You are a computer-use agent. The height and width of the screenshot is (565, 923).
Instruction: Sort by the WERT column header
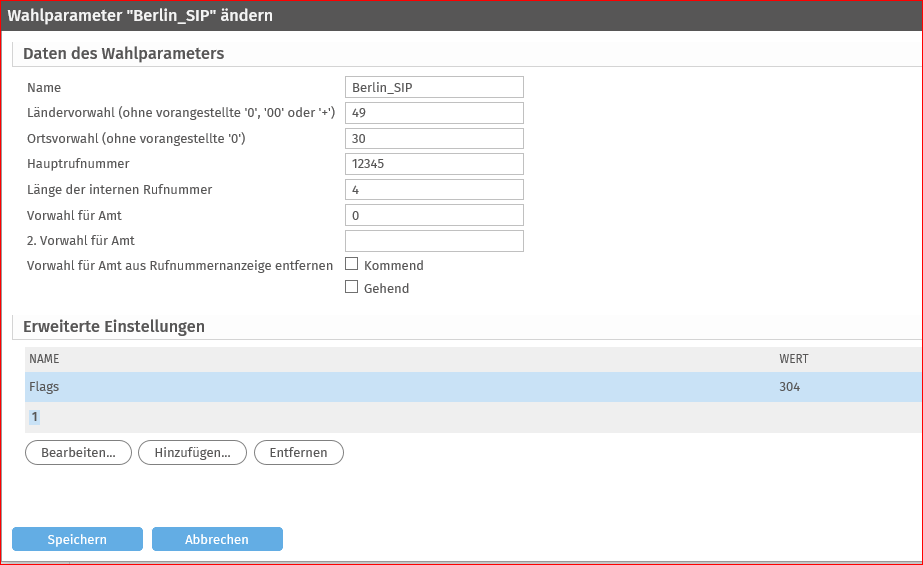(793, 358)
